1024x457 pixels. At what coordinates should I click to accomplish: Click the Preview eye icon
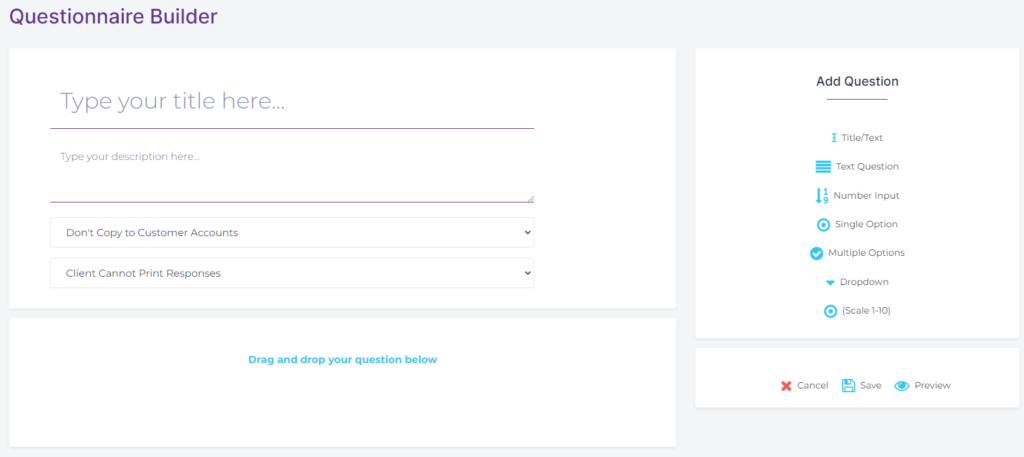point(901,386)
